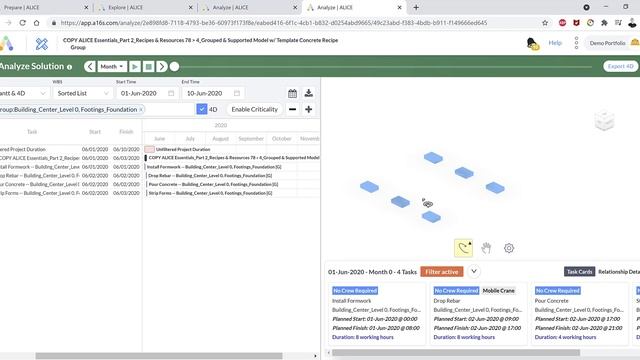Click the Gantt horizontal scrollbar
Image resolution: width=640 pixels, height=360 pixels.
159,356
